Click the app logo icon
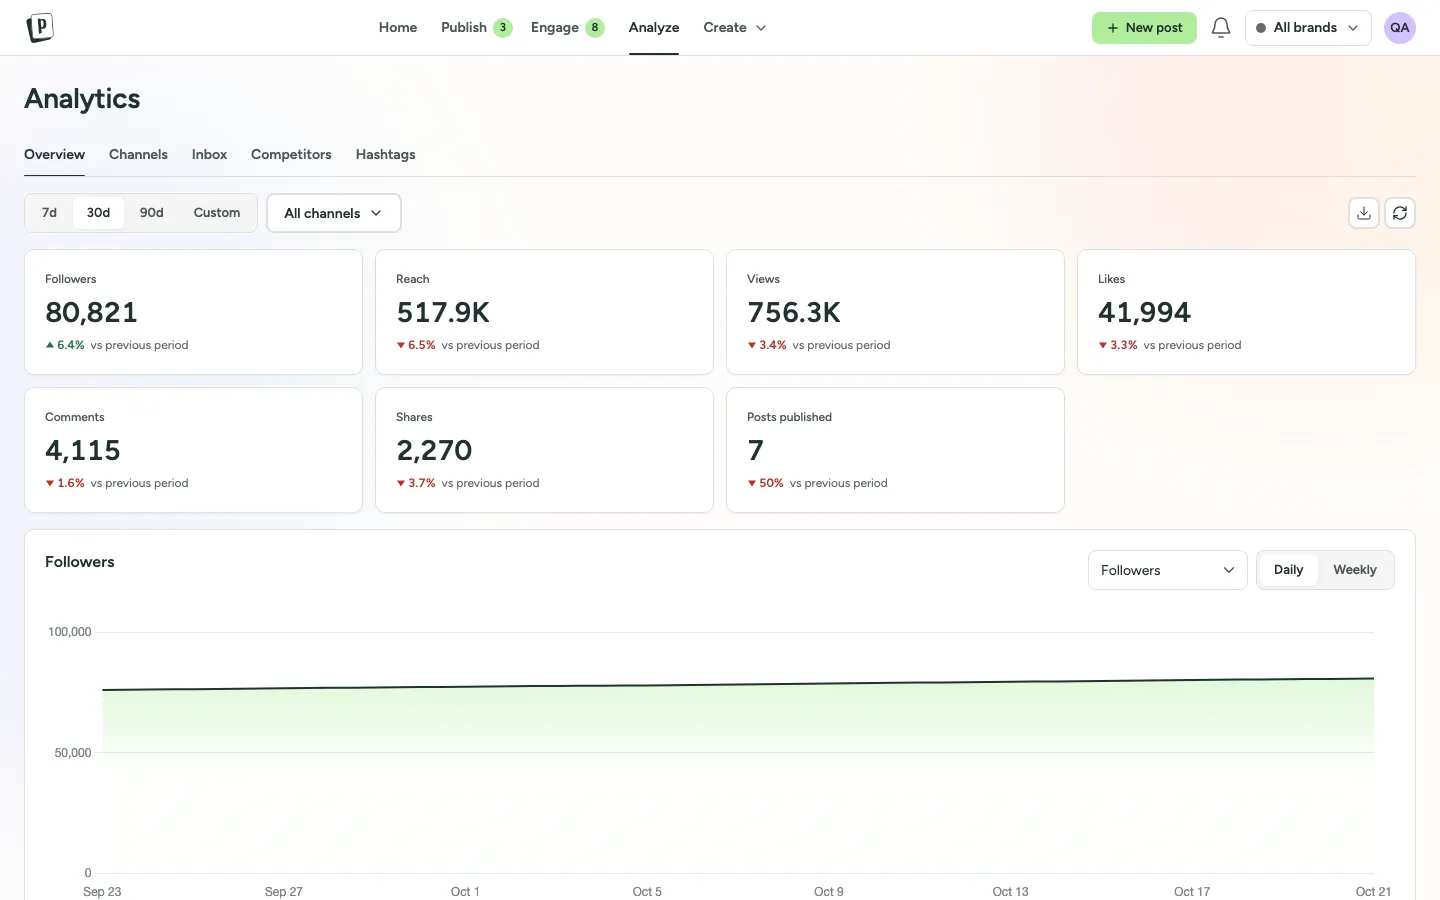Screen dimensions: 1440x900 click(x=40, y=28)
